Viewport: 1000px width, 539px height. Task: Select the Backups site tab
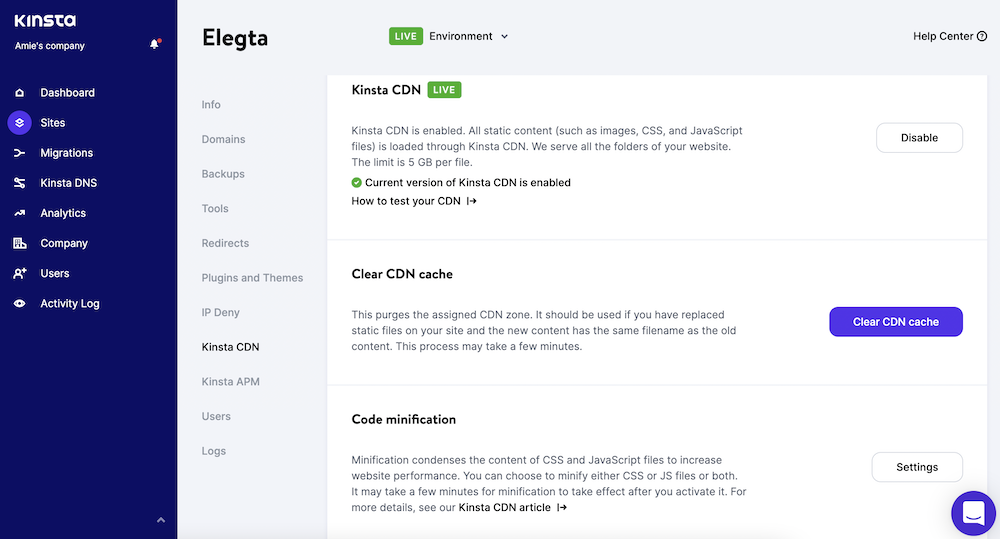pos(223,174)
